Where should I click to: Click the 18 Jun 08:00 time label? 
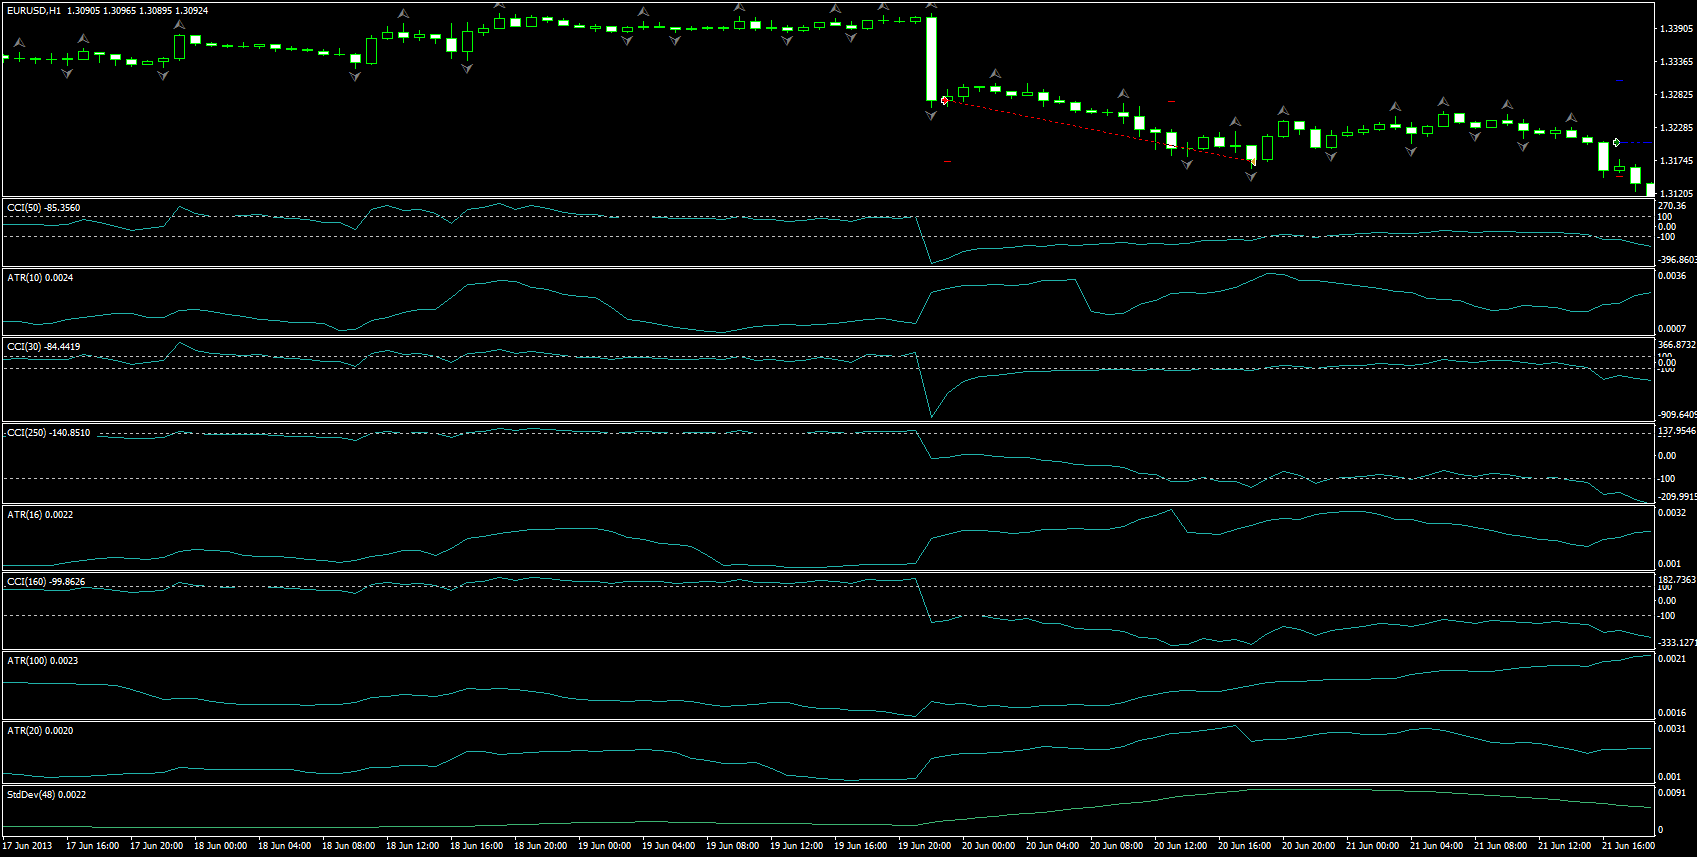click(349, 846)
